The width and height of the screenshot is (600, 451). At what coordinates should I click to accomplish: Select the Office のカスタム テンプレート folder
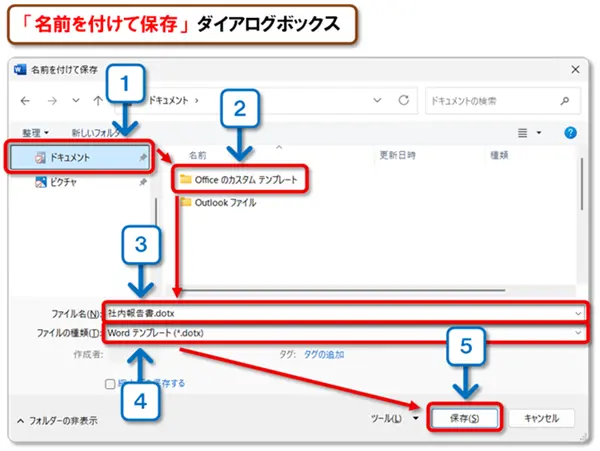(239, 179)
